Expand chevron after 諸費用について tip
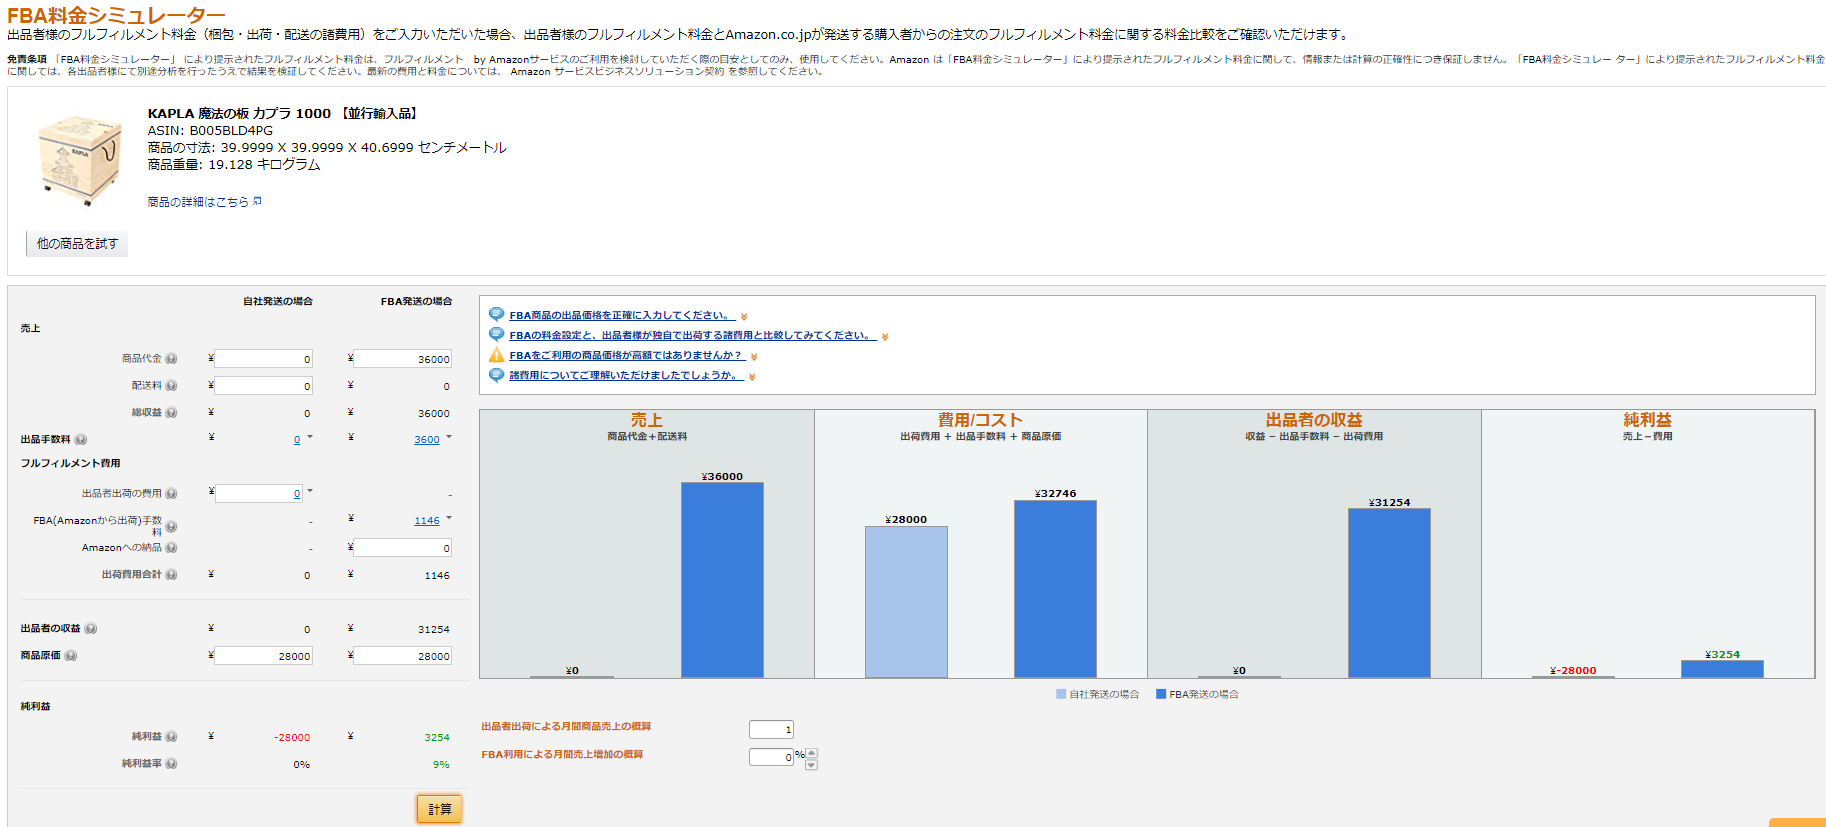The image size is (1826, 827). (x=752, y=377)
